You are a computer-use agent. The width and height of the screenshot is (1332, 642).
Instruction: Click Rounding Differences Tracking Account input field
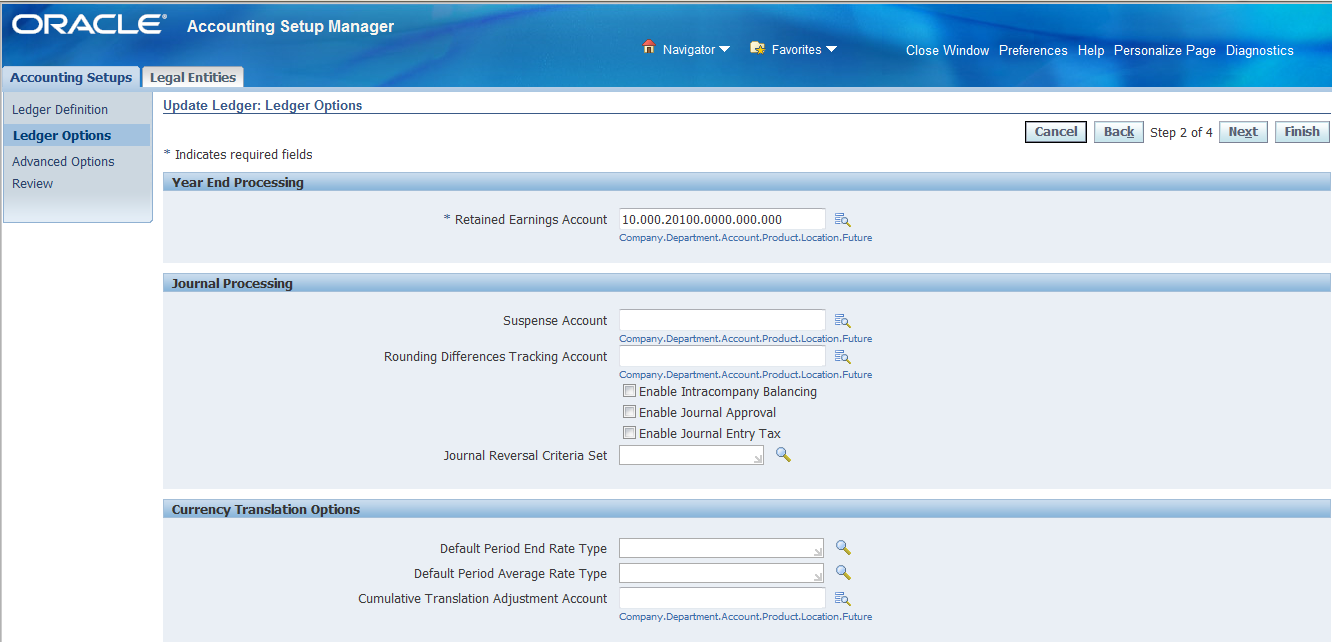coord(722,356)
